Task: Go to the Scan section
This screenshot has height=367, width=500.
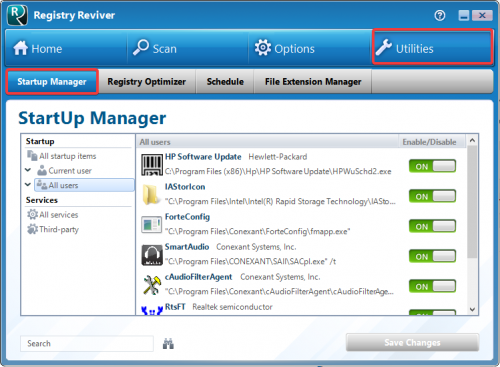Action: point(188,48)
